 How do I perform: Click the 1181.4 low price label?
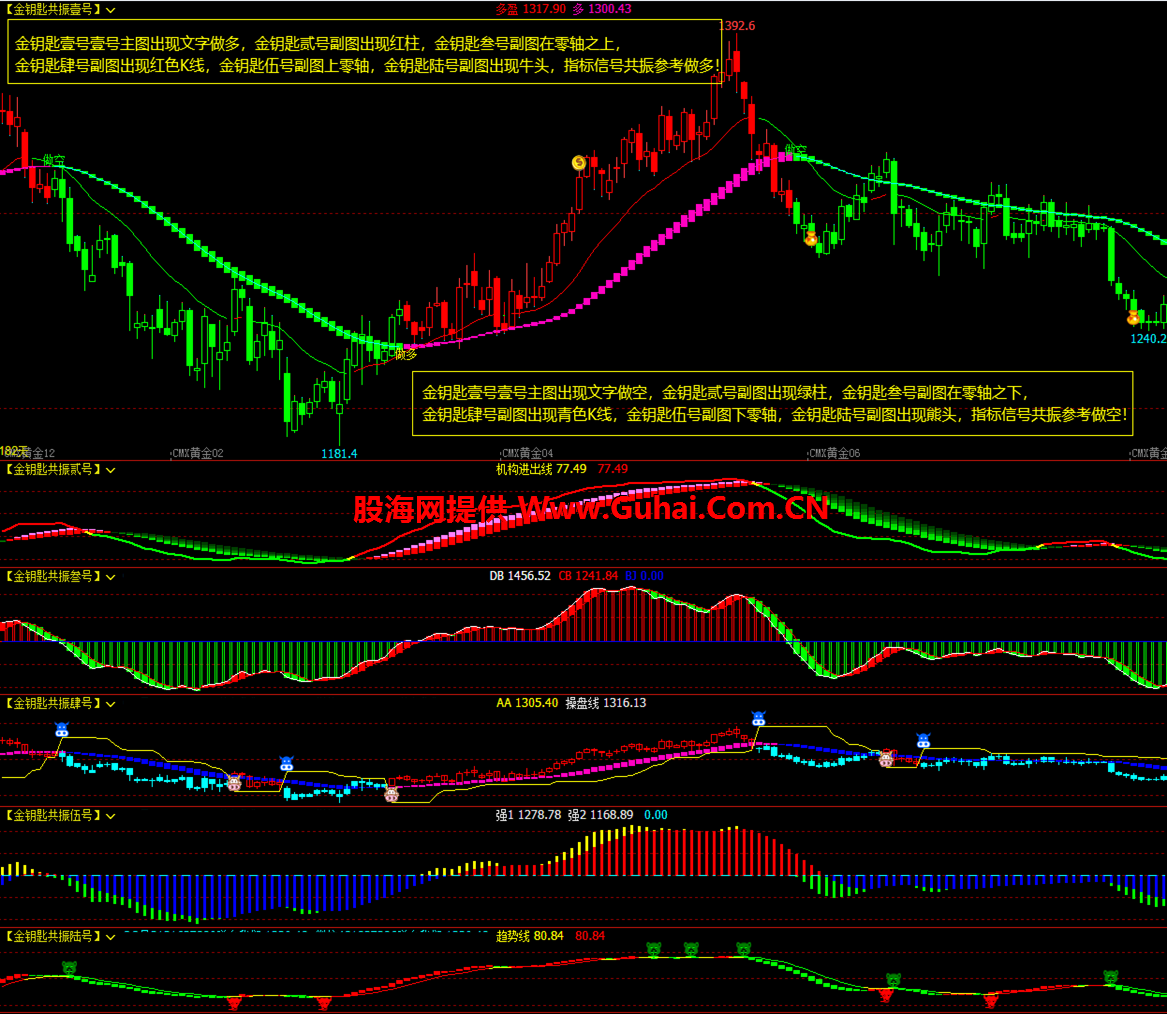point(339,454)
